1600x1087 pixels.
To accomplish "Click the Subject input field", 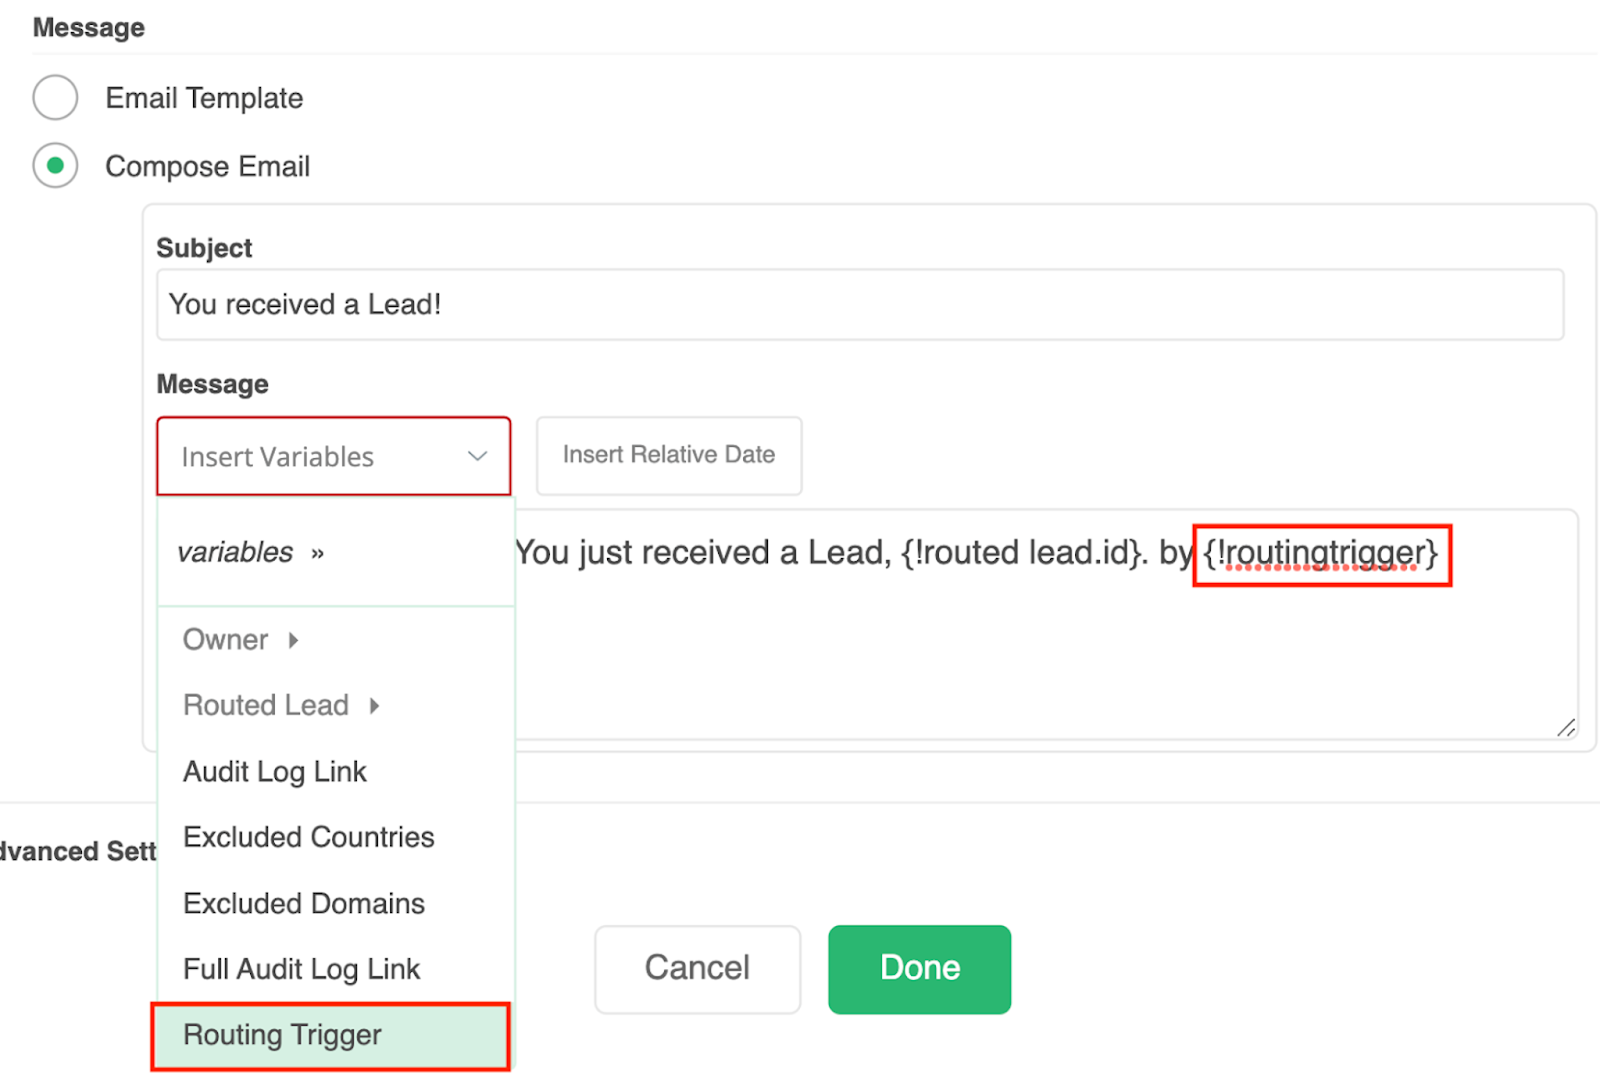I will coord(860,304).
